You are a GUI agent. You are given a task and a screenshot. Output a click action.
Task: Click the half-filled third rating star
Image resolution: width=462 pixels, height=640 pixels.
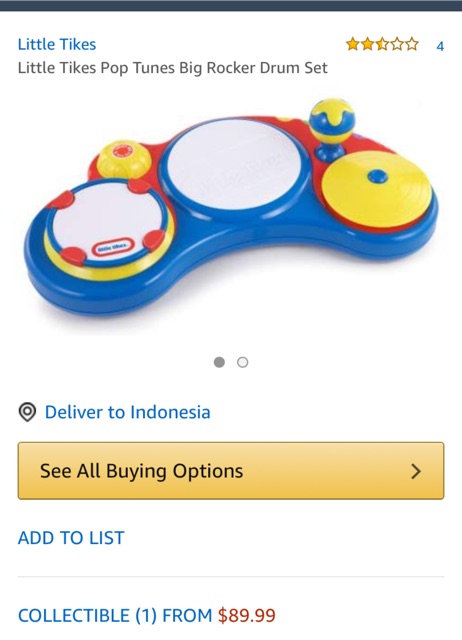tap(382, 44)
